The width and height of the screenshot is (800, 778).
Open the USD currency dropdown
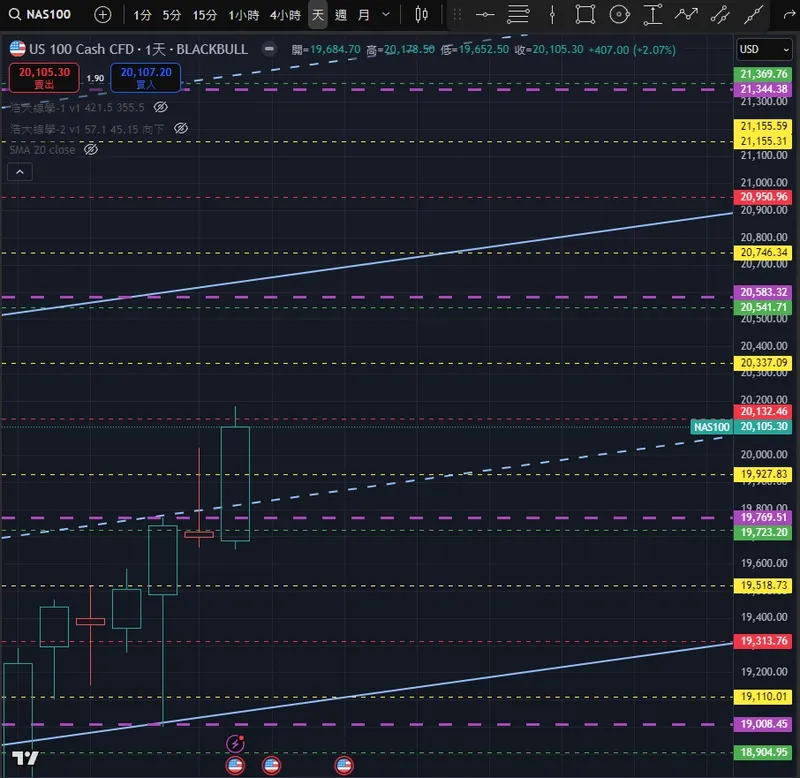(x=764, y=49)
